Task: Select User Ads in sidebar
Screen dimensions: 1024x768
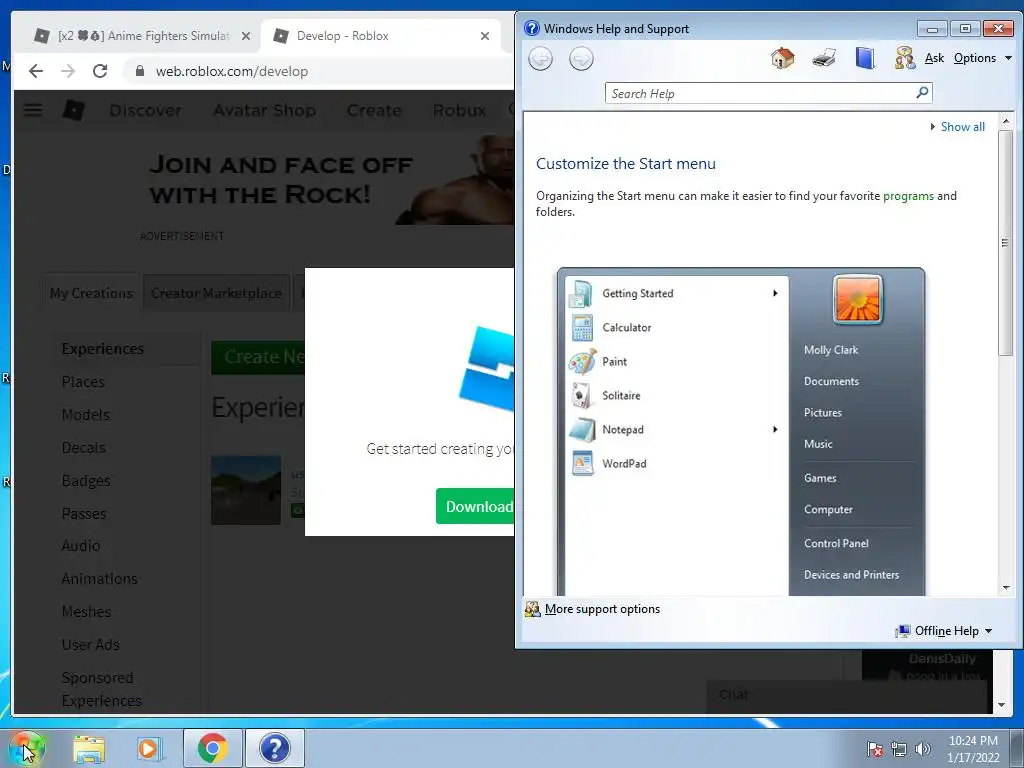Action: coord(91,645)
